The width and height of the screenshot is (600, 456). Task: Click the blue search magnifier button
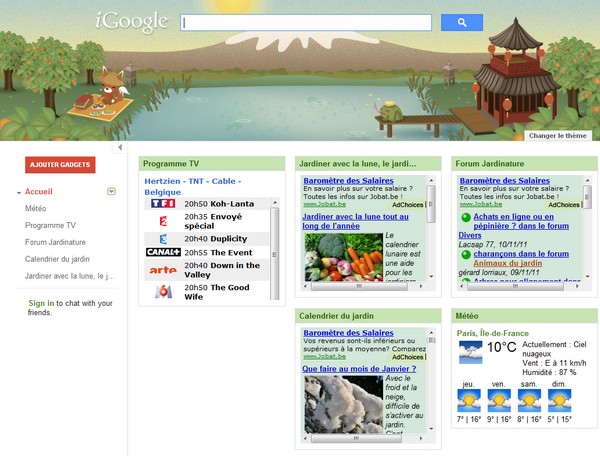pos(461,23)
